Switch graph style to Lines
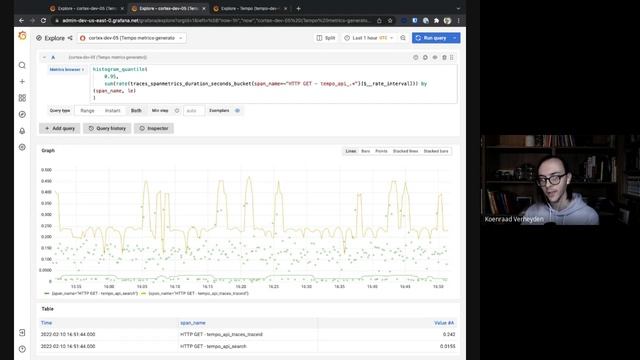 351,151
